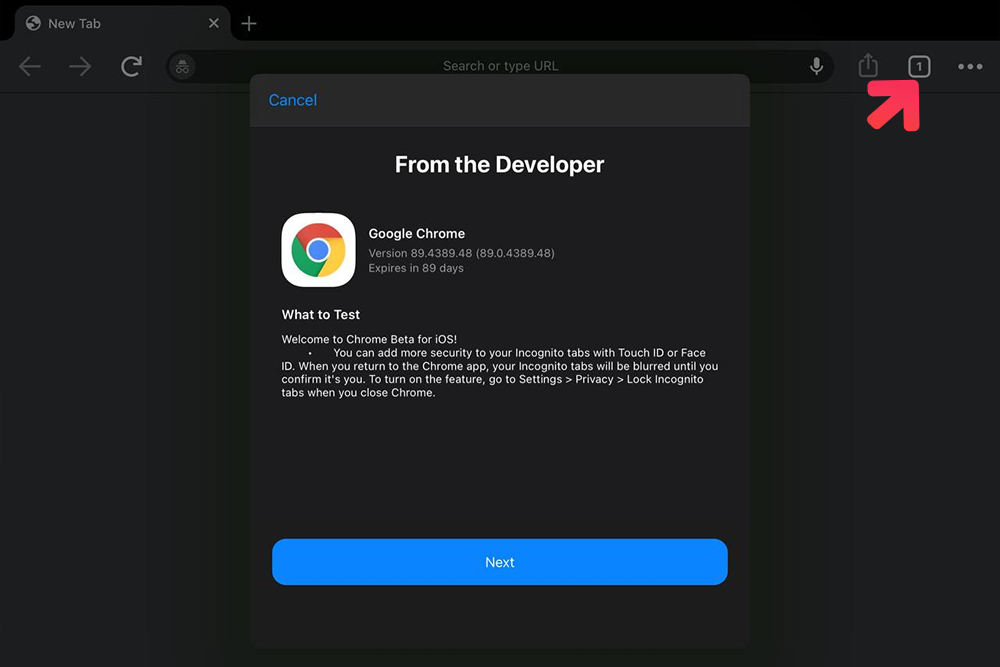Go forward with the forward arrow
The image size is (1000, 667).
click(x=80, y=66)
